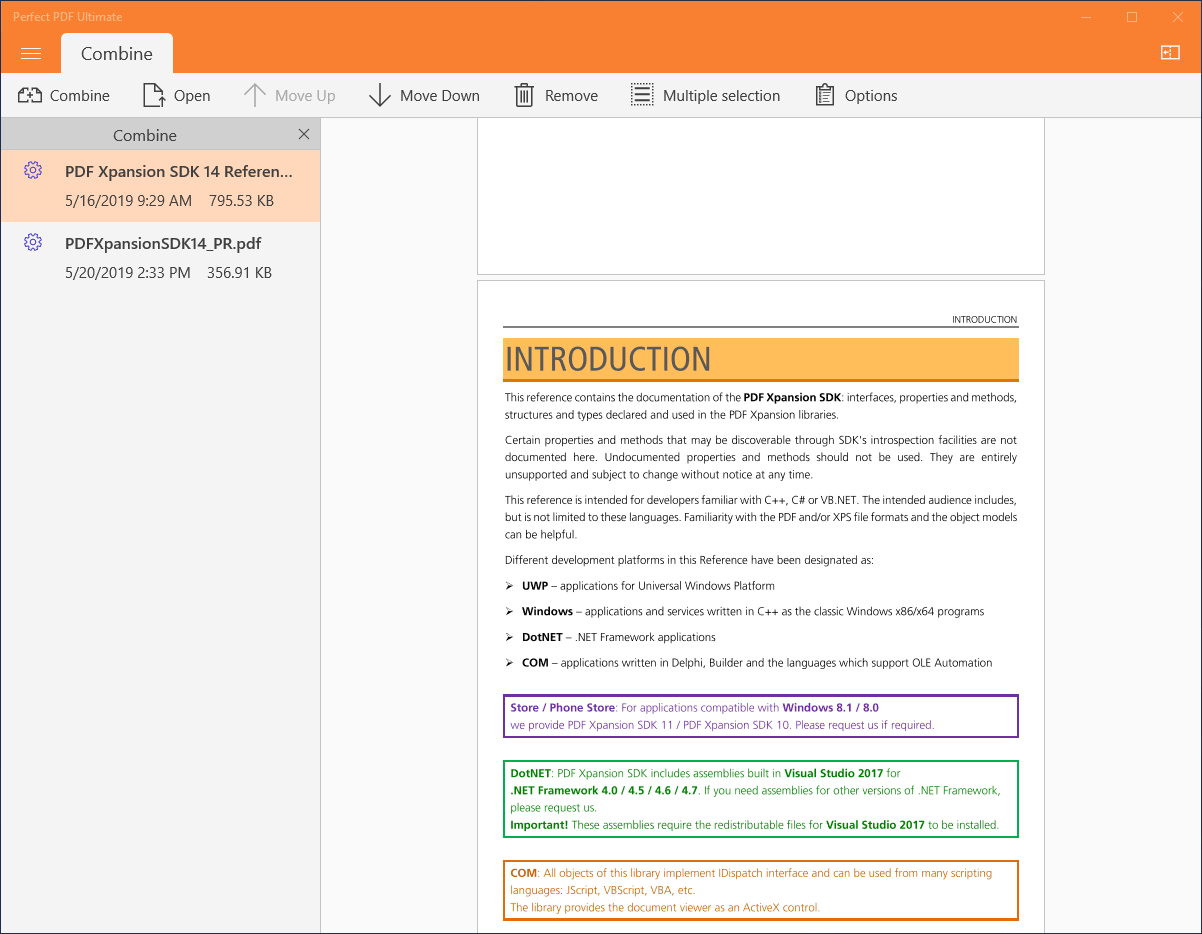Click the Move Up arrow icon
This screenshot has width=1202, height=934.
[x=255, y=95]
